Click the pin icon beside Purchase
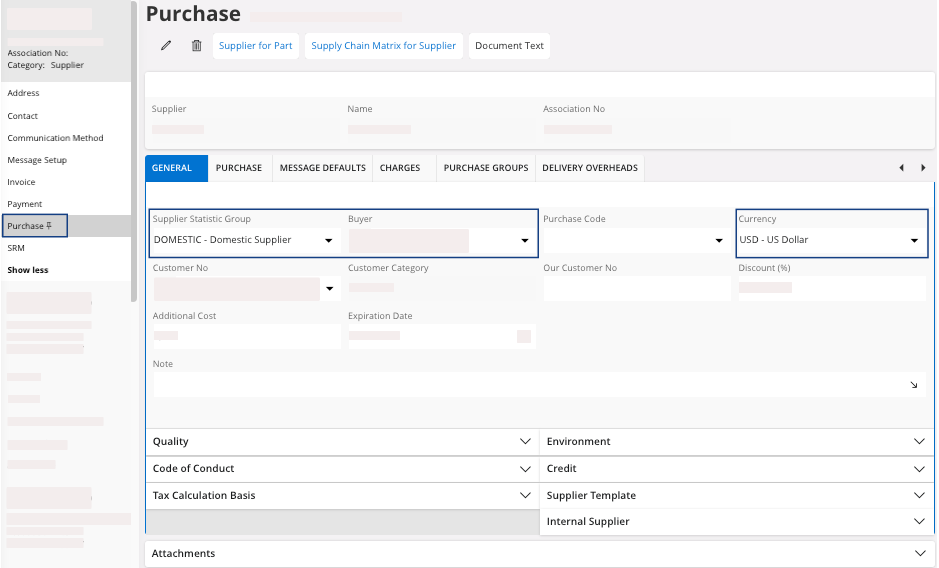 pos(49,226)
